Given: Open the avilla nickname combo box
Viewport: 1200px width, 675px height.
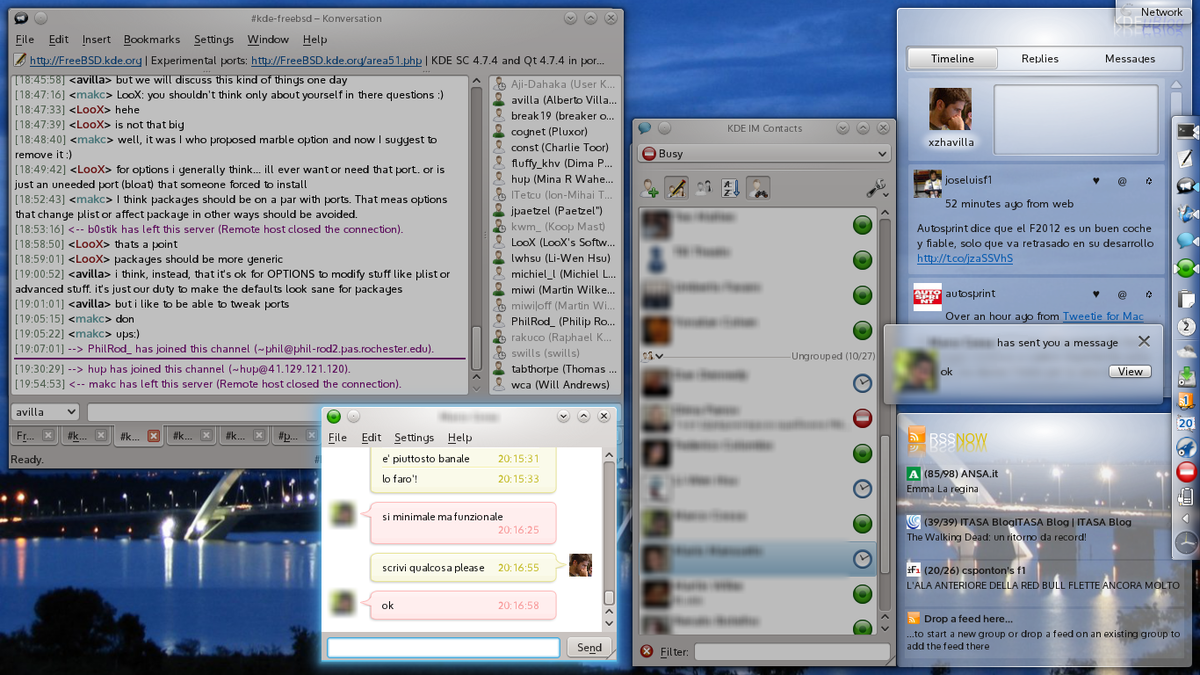Looking at the screenshot, I should (x=45, y=412).
